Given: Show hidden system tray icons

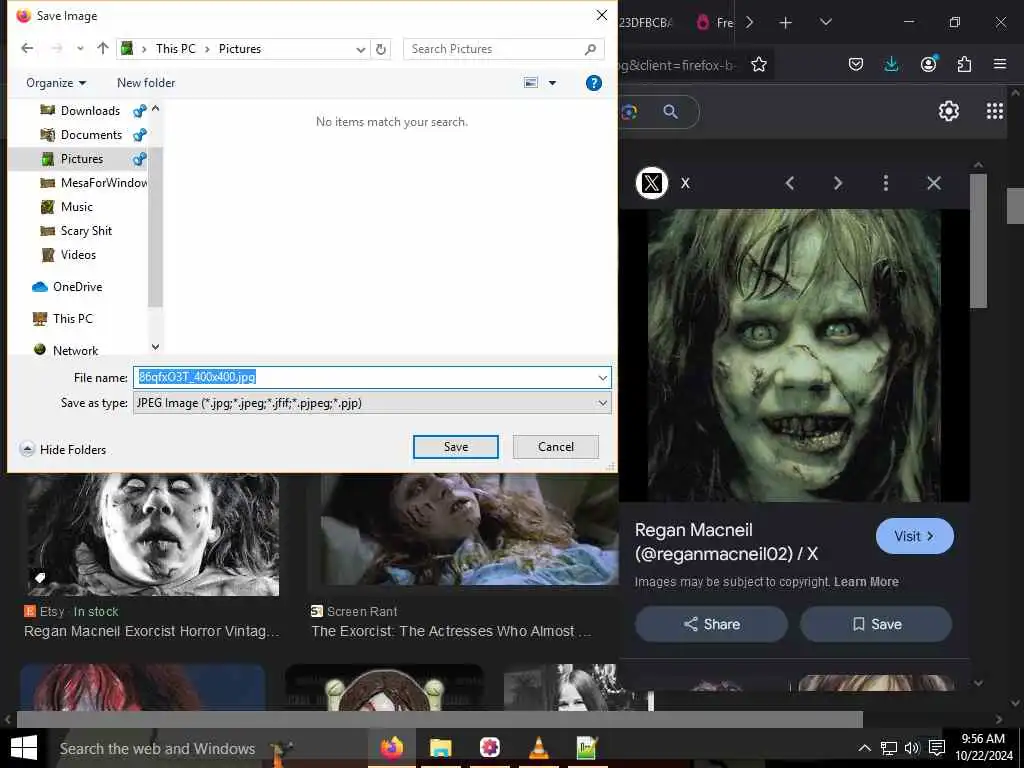Looking at the screenshot, I should (864, 748).
